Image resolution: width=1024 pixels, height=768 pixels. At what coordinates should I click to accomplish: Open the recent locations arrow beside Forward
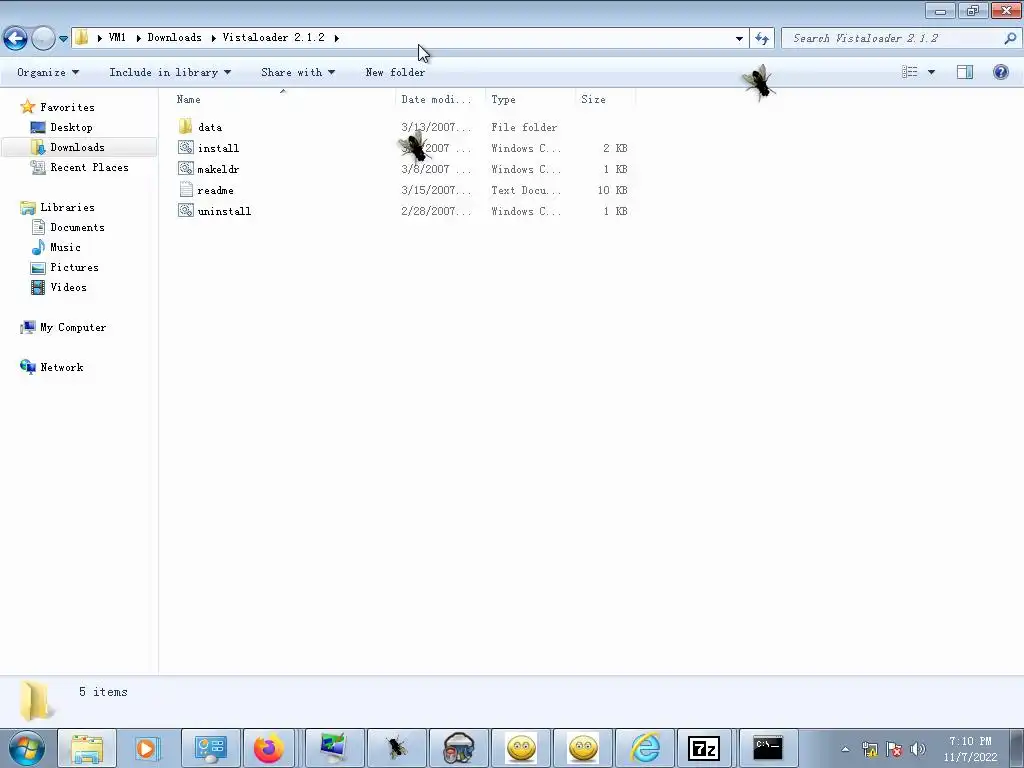[63, 39]
